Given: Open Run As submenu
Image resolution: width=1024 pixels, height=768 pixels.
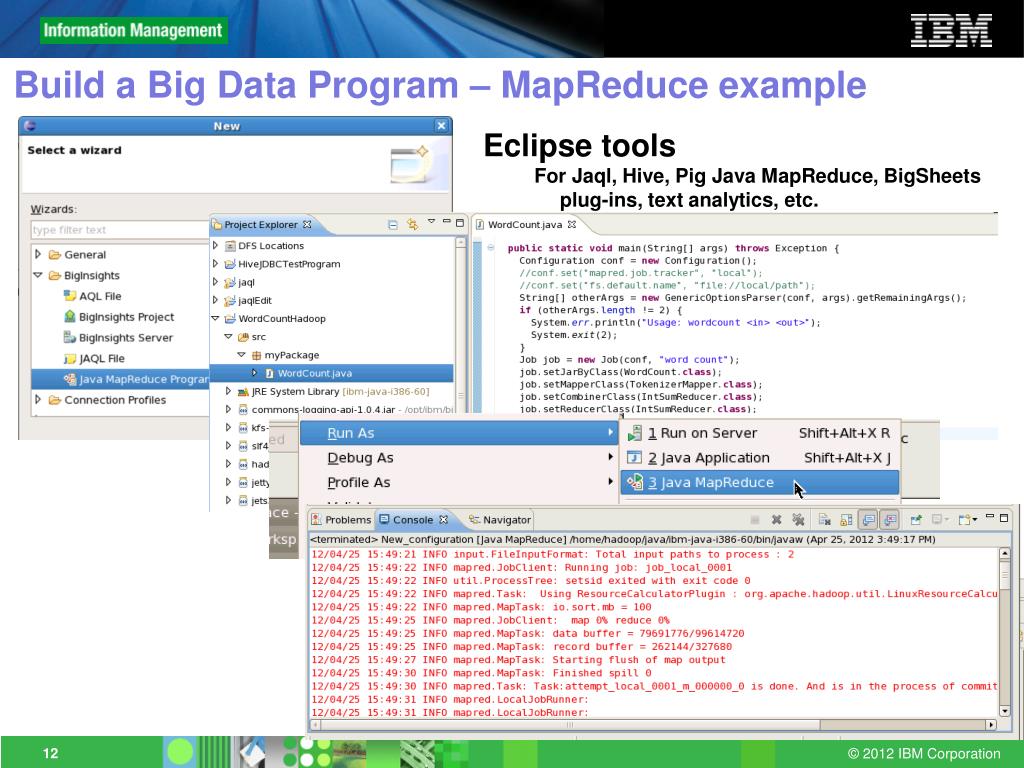Looking at the screenshot, I should coord(459,433).
